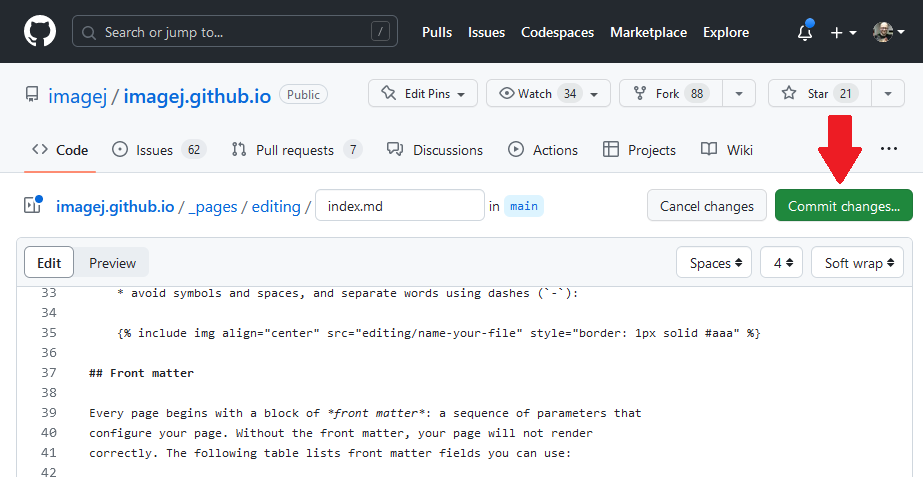Open the user avatar menu
Viewport: 923px width, 477px height.
click(x=888, y=32)
